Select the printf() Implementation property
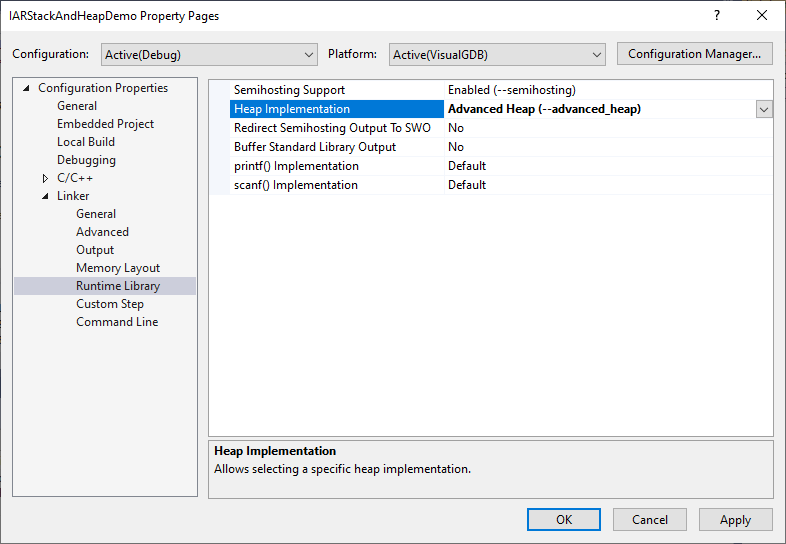The width and height of the screenshot is (786, 544). pyautogui.click(x=296, y=166)
